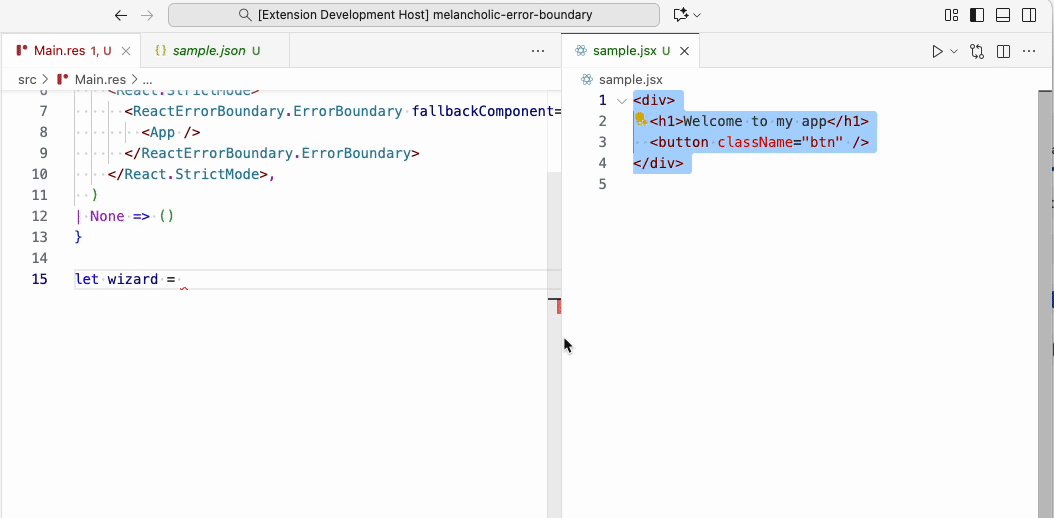Open changes with the source control compare icon

[977, 51]
